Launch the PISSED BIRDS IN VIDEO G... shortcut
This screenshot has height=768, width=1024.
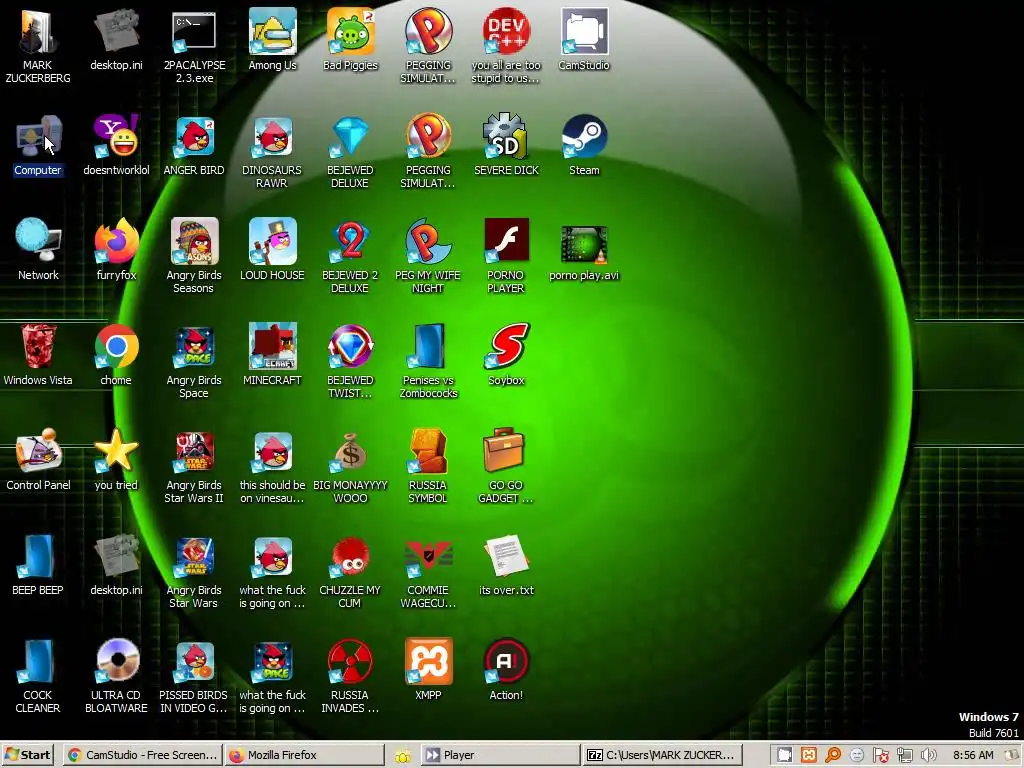pyautogui.click(x=194, y=677)
